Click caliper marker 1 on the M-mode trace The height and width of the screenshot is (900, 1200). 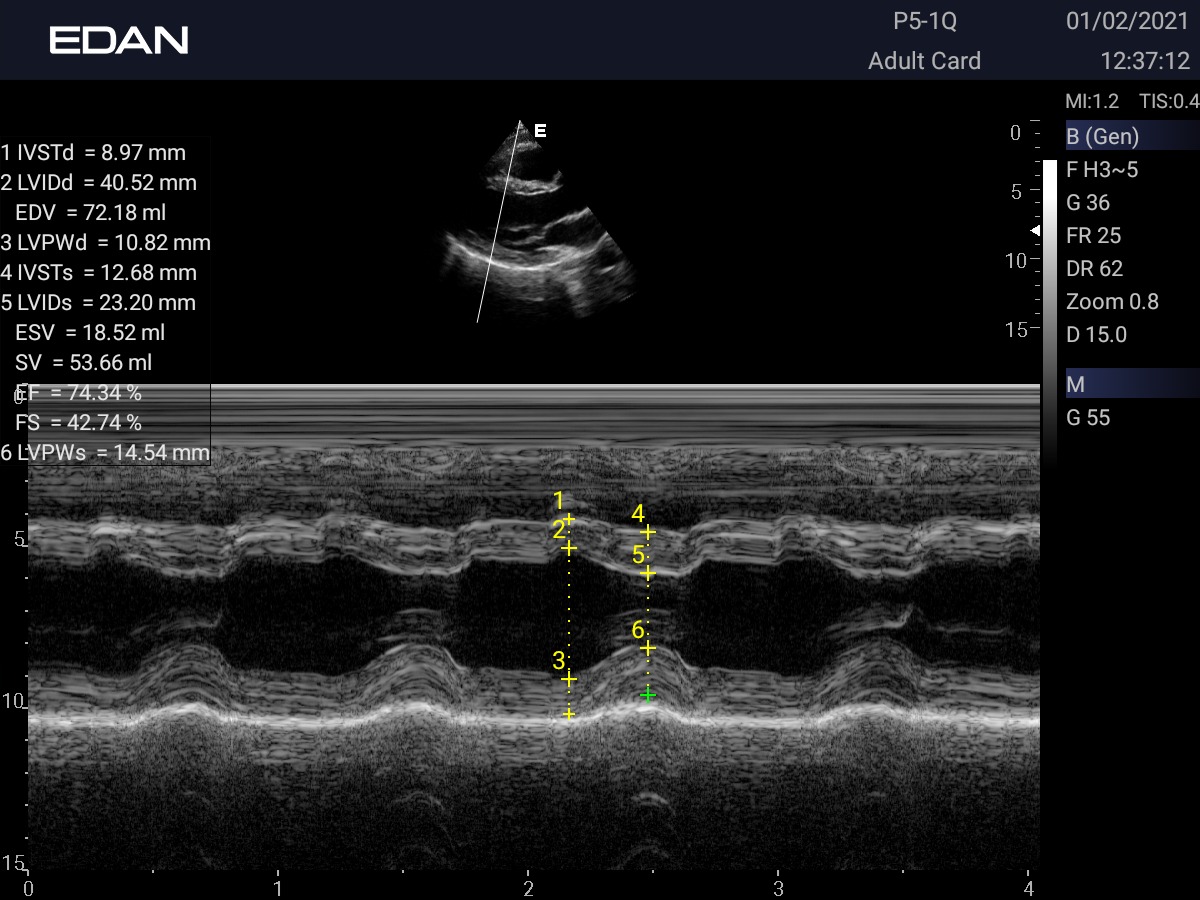pos(569,519)
